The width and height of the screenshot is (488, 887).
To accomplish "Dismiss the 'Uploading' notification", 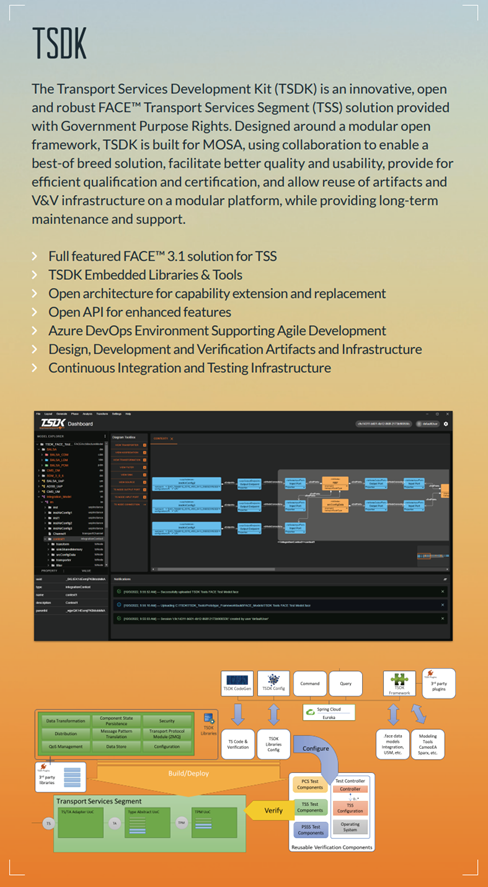I will tap(441, 605).
